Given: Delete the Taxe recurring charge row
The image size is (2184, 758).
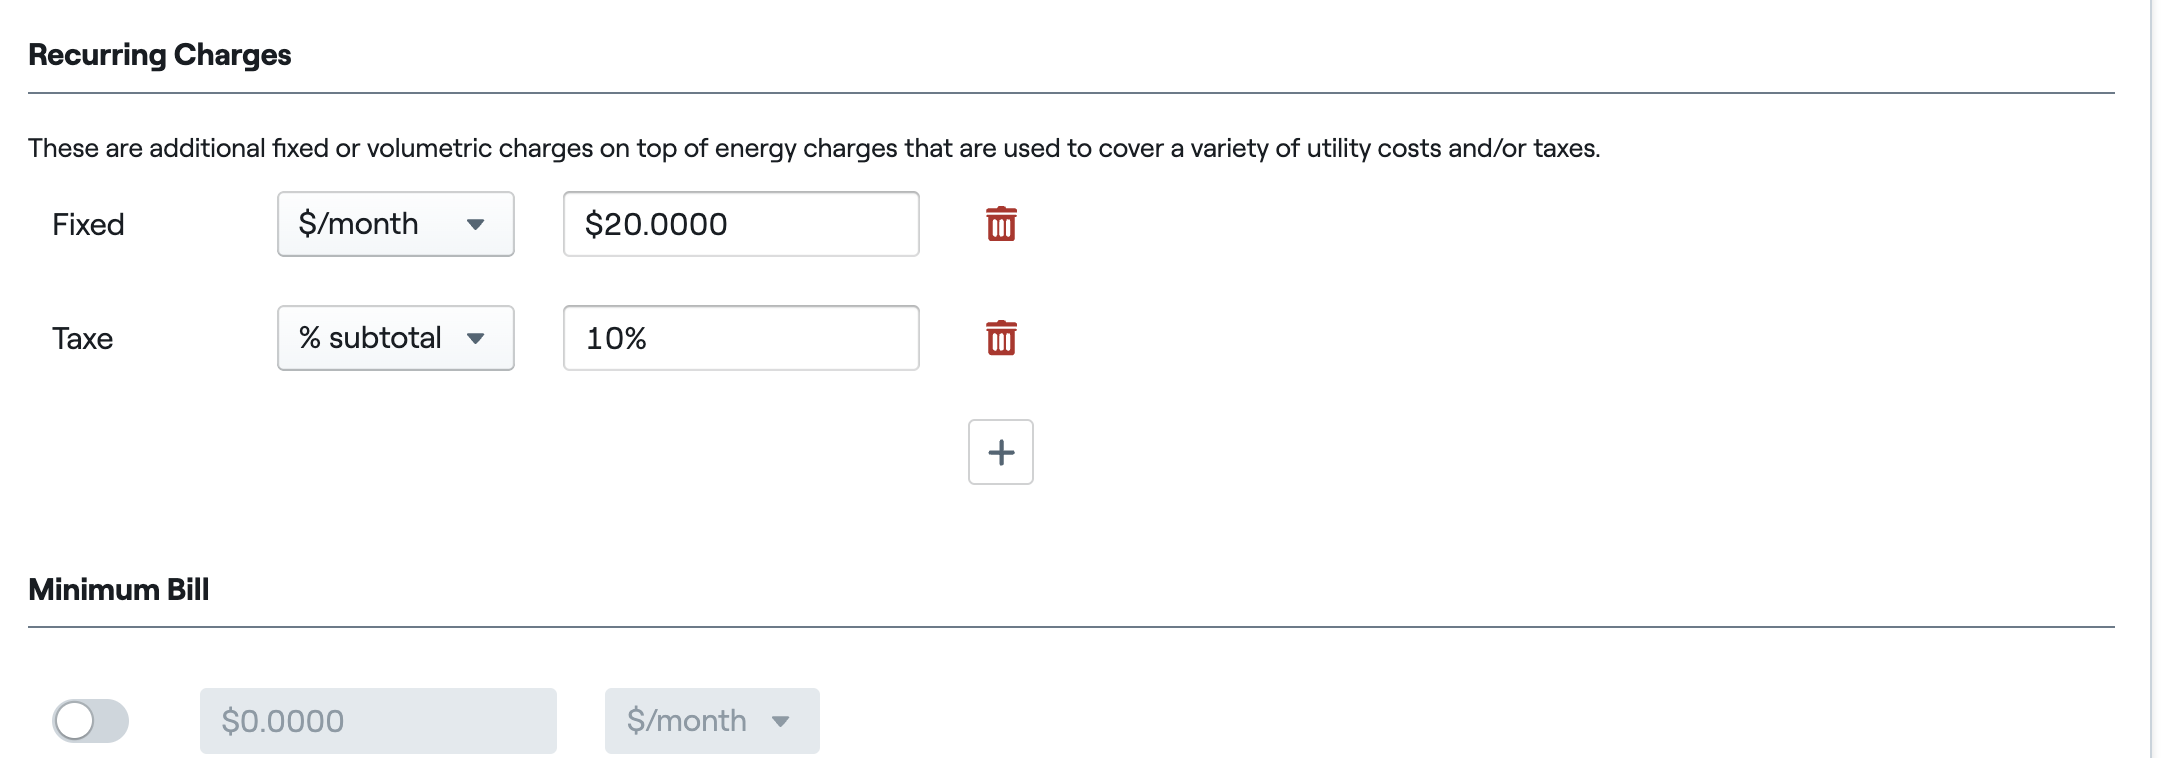Looking at the screenshot, I should tap(1001, 338).
